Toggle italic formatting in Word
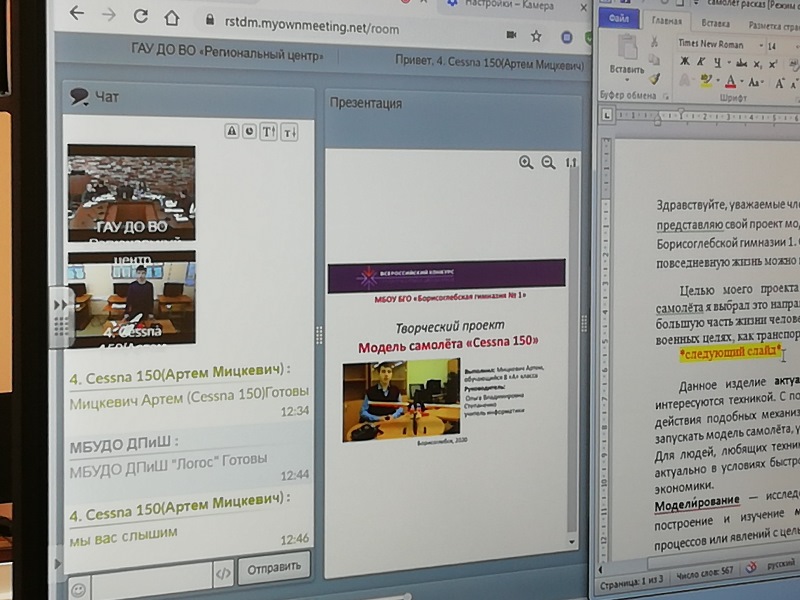This screenshot has height=600, width=800. click(703, 62)
